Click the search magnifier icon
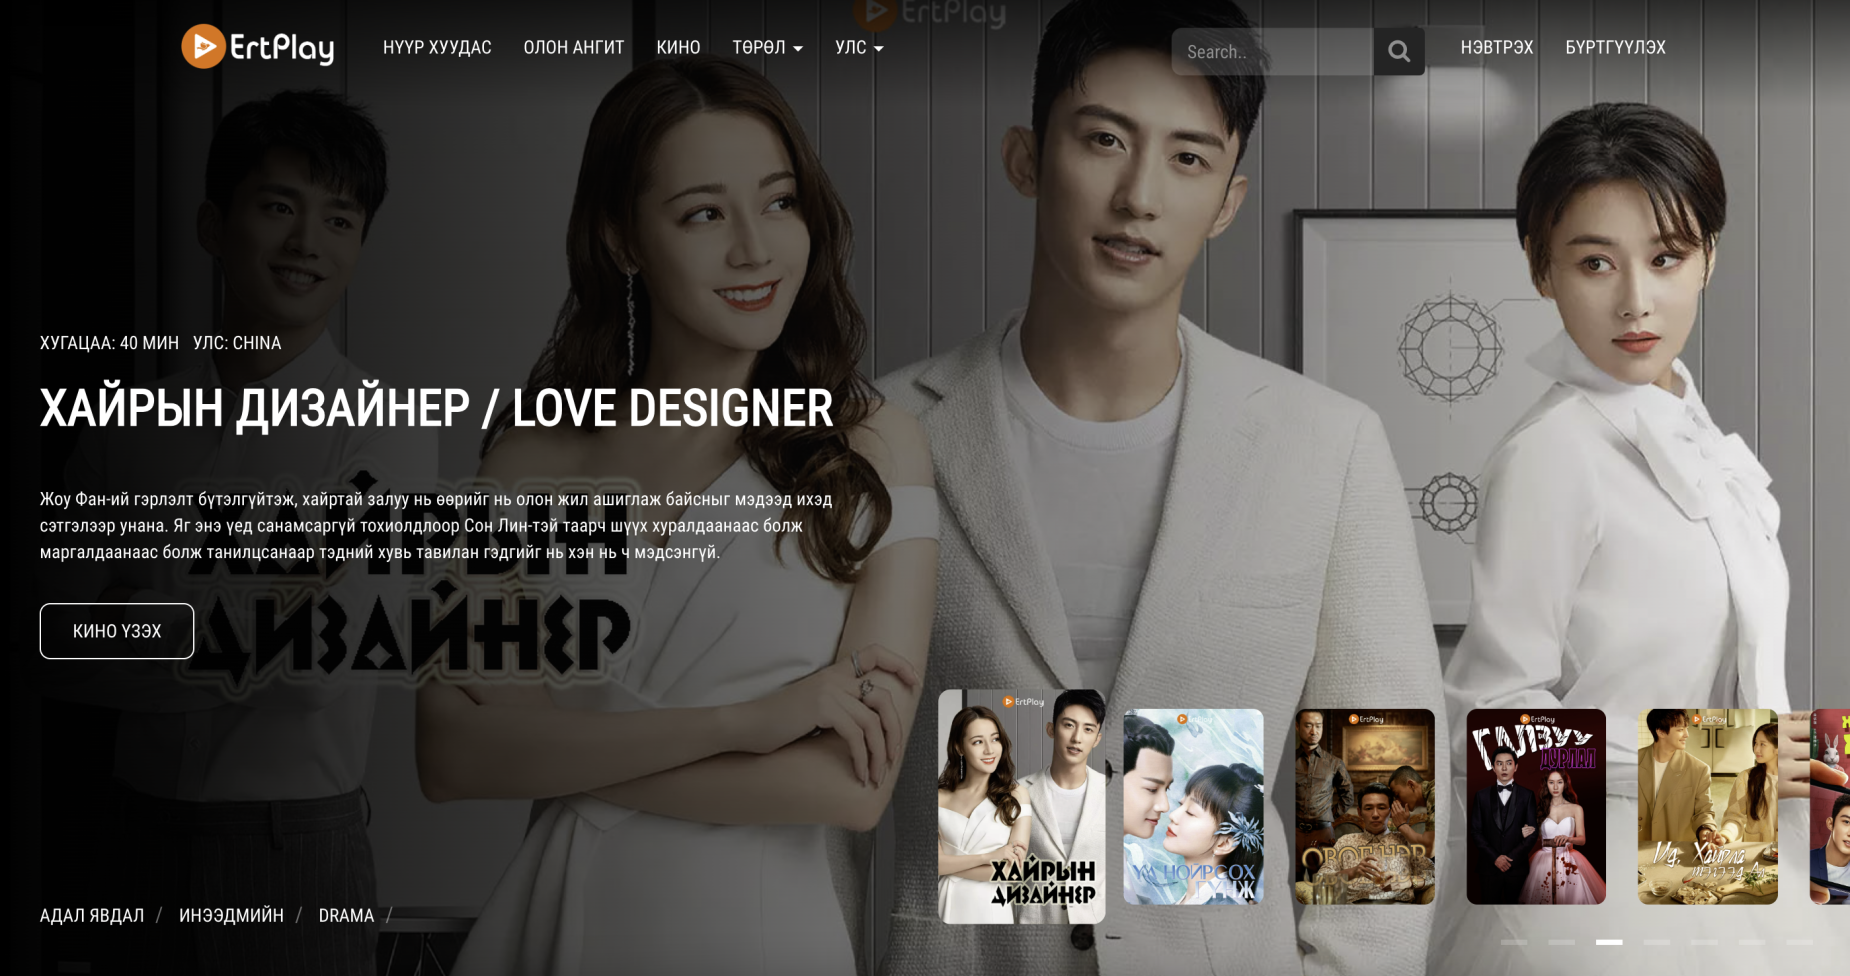 [x=1399, y=51]
